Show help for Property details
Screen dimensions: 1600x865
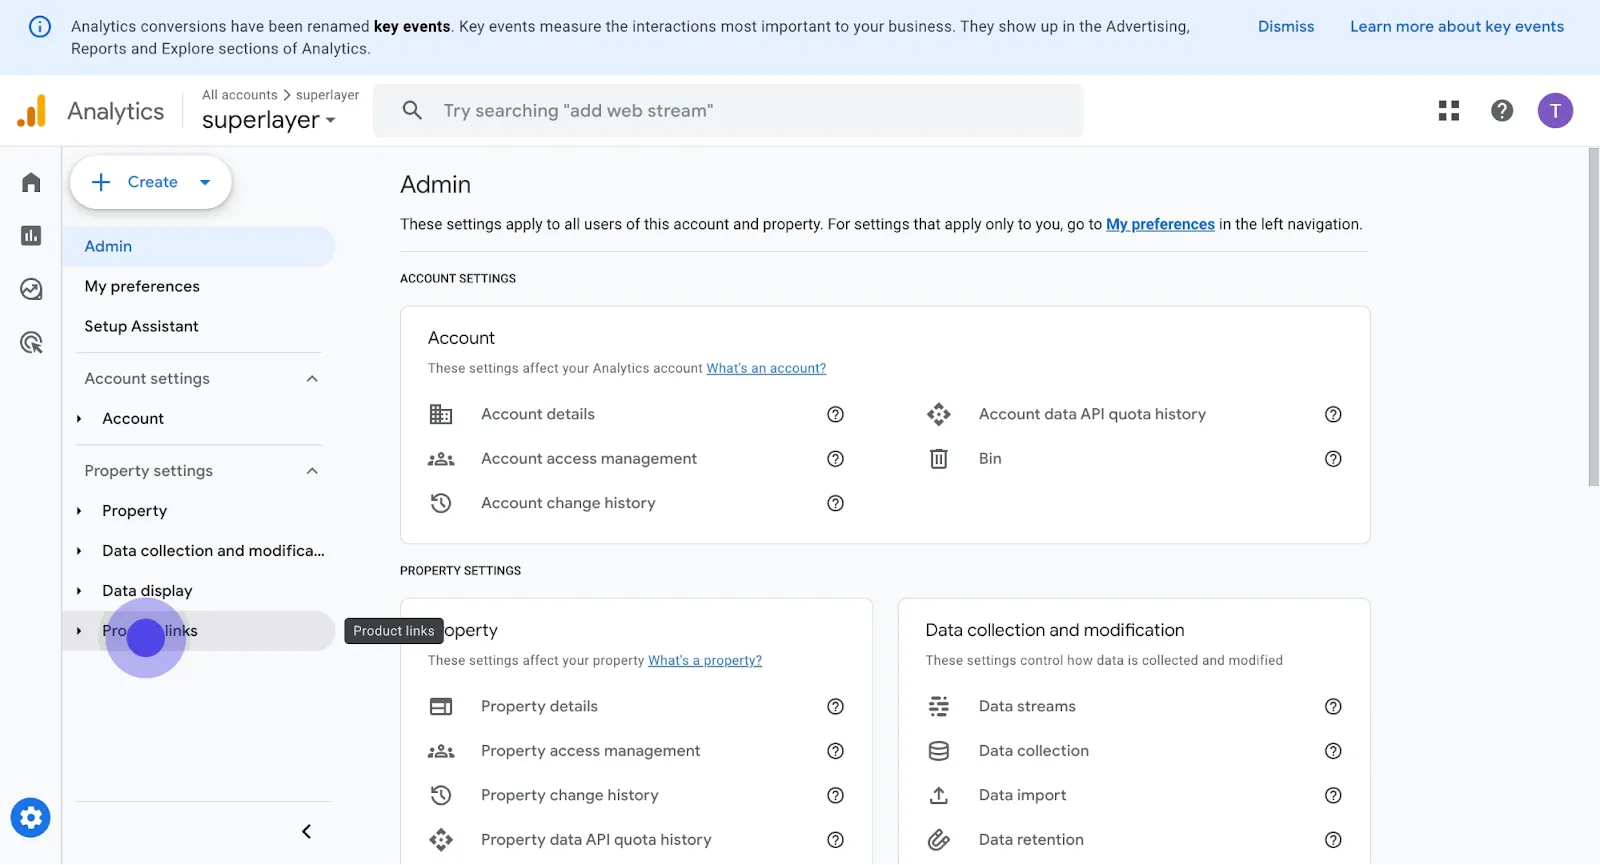coord(836,707)
